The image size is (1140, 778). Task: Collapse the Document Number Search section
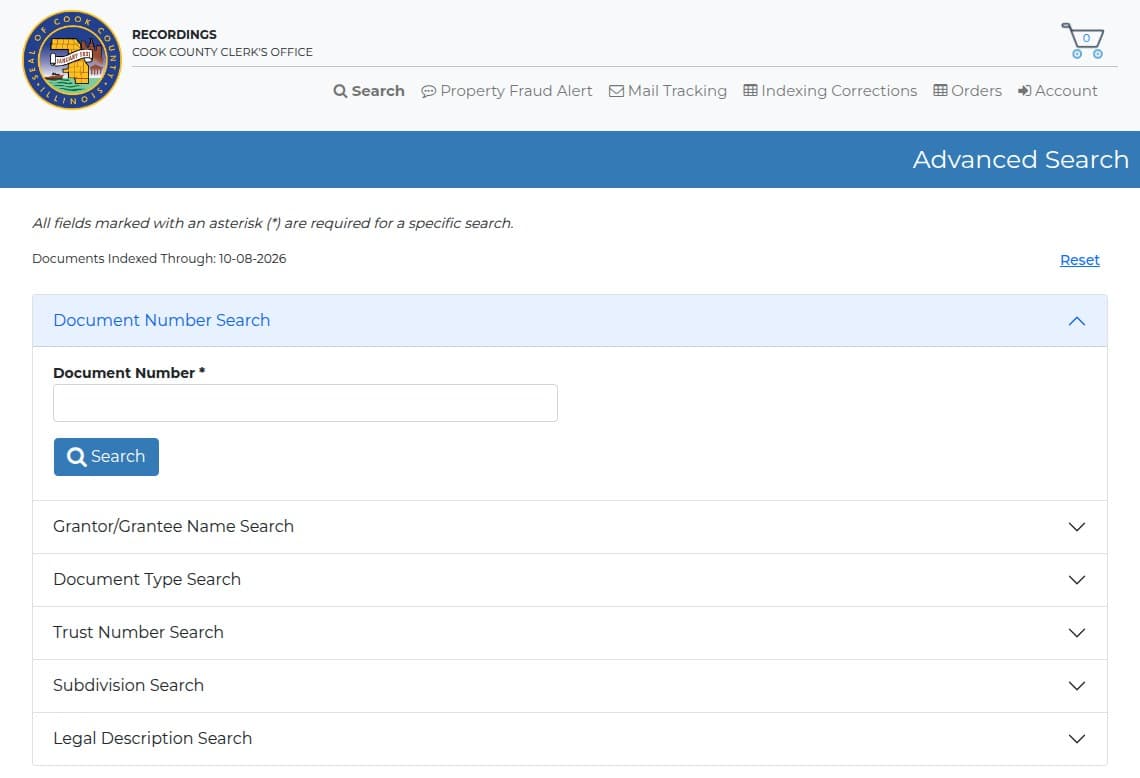[x=569, y=321]
